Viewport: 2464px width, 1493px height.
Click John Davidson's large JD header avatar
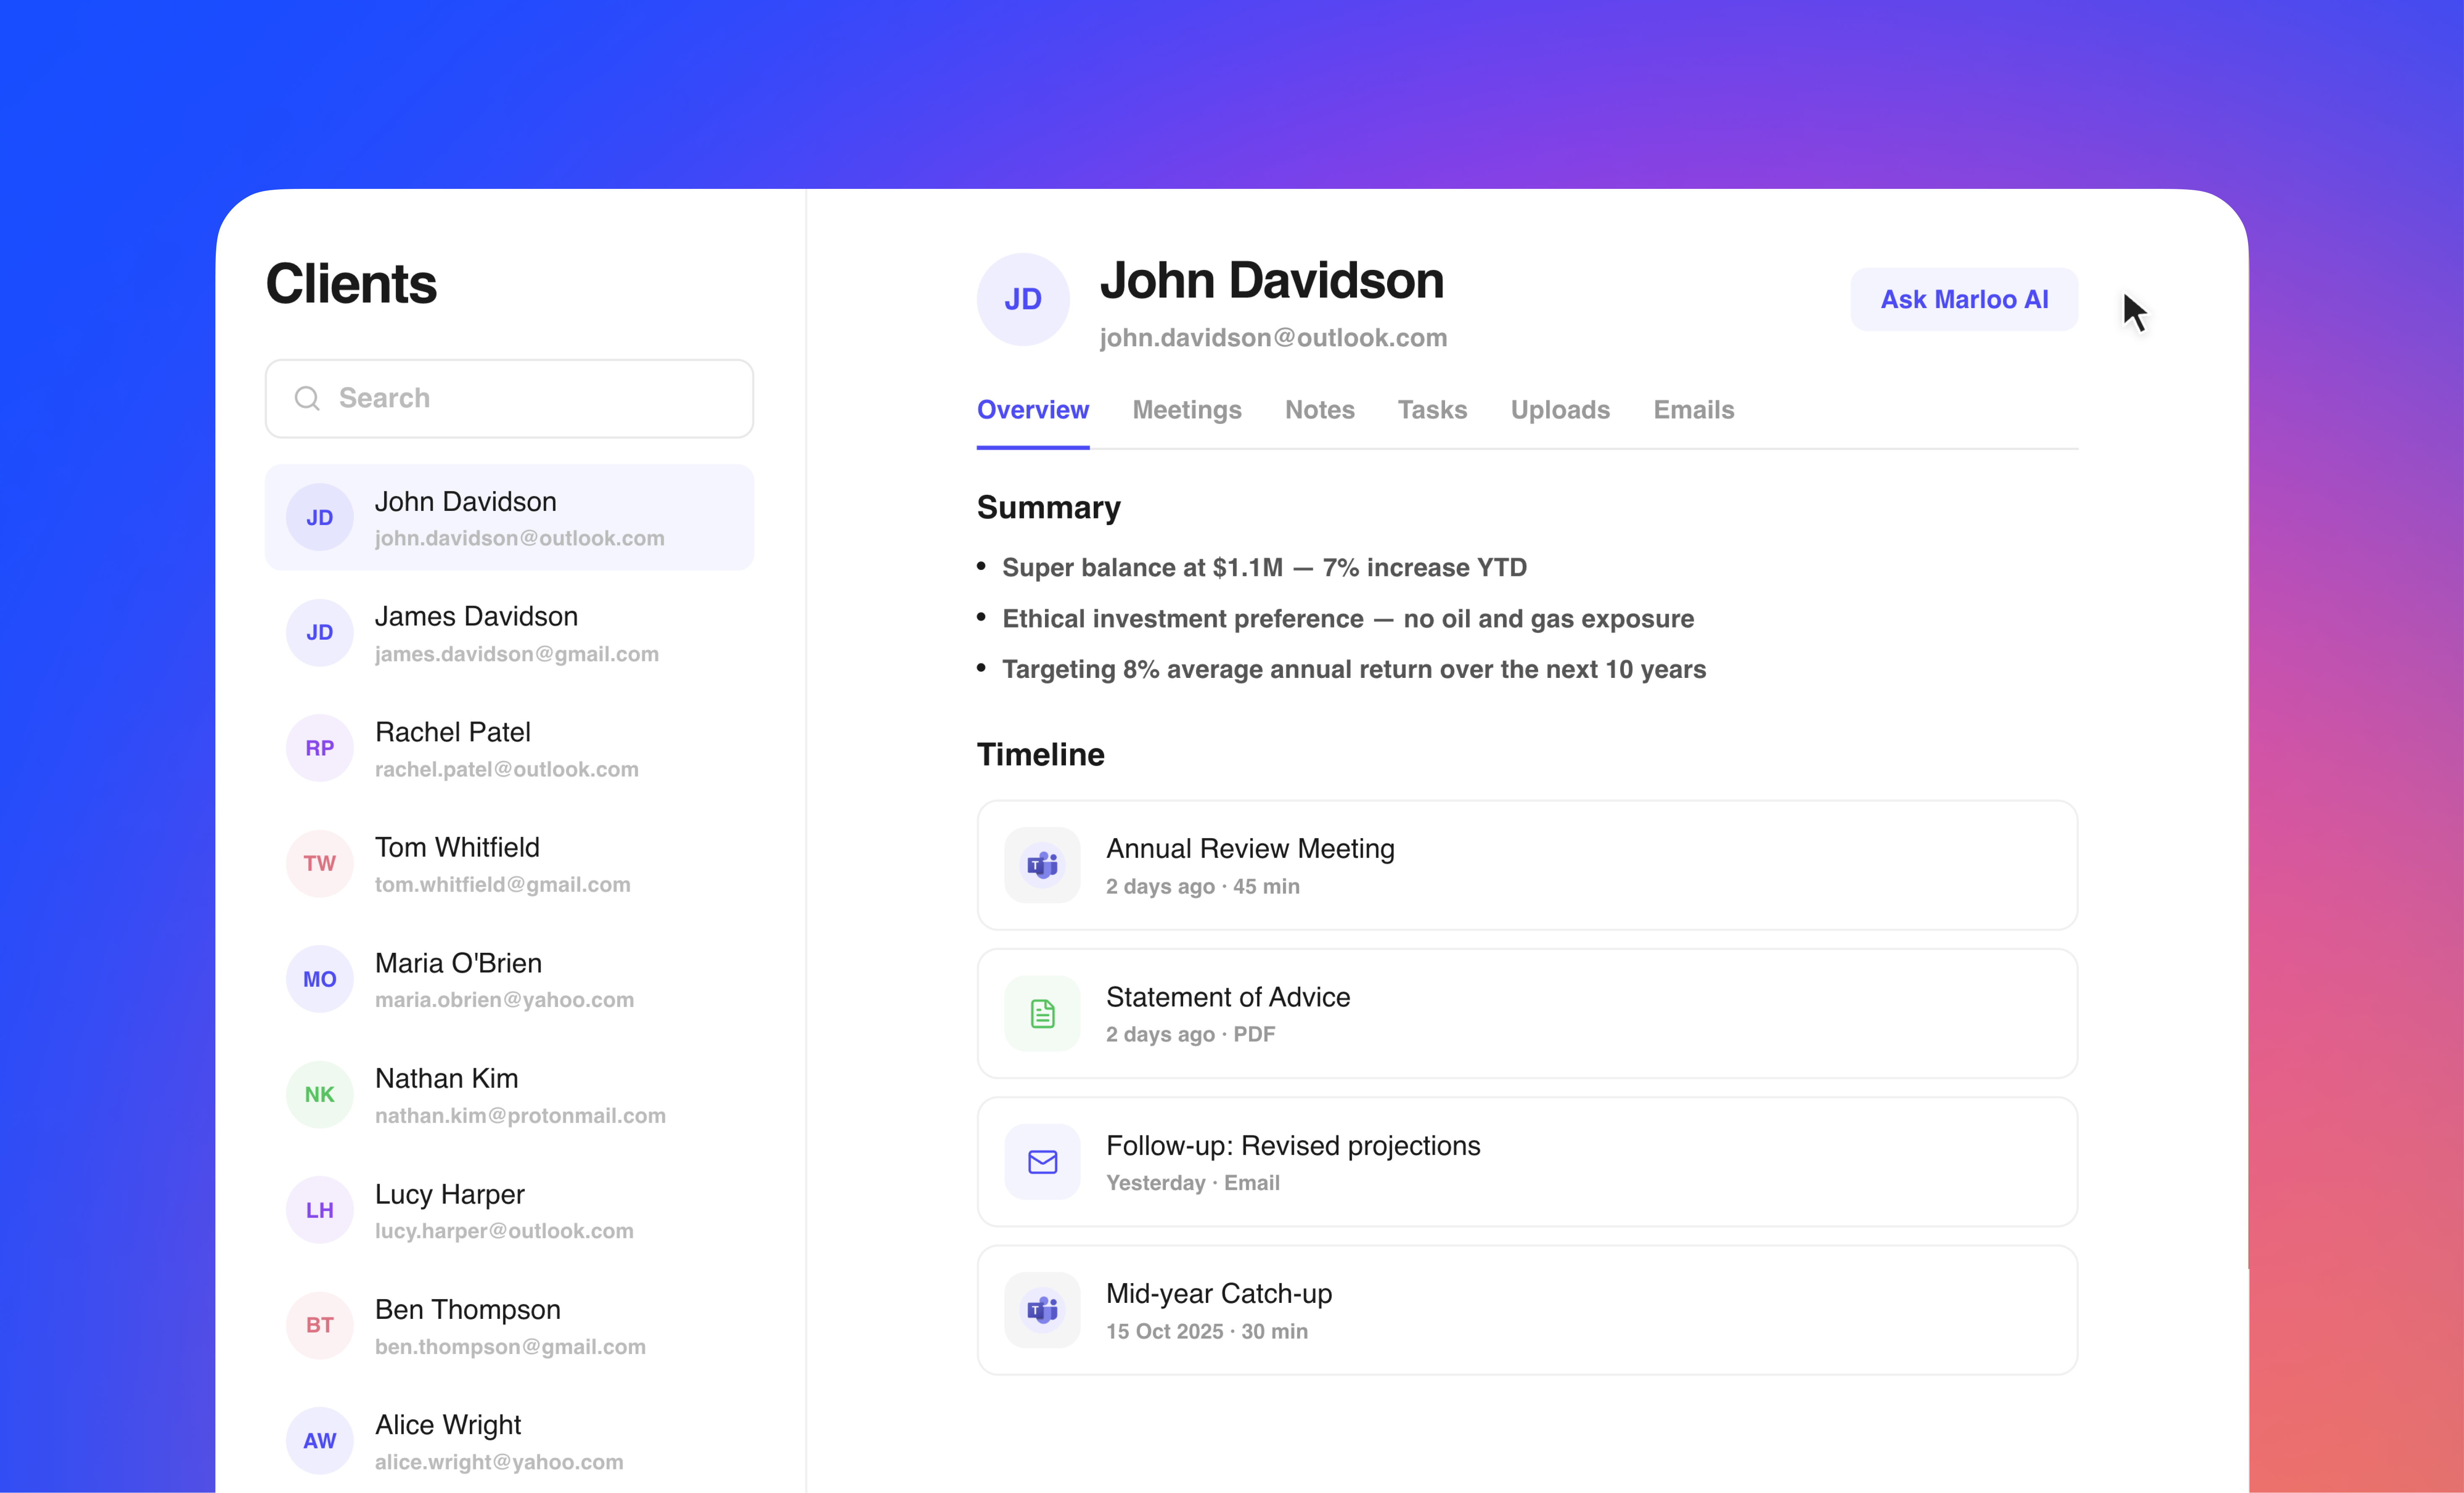[1022, 299]
